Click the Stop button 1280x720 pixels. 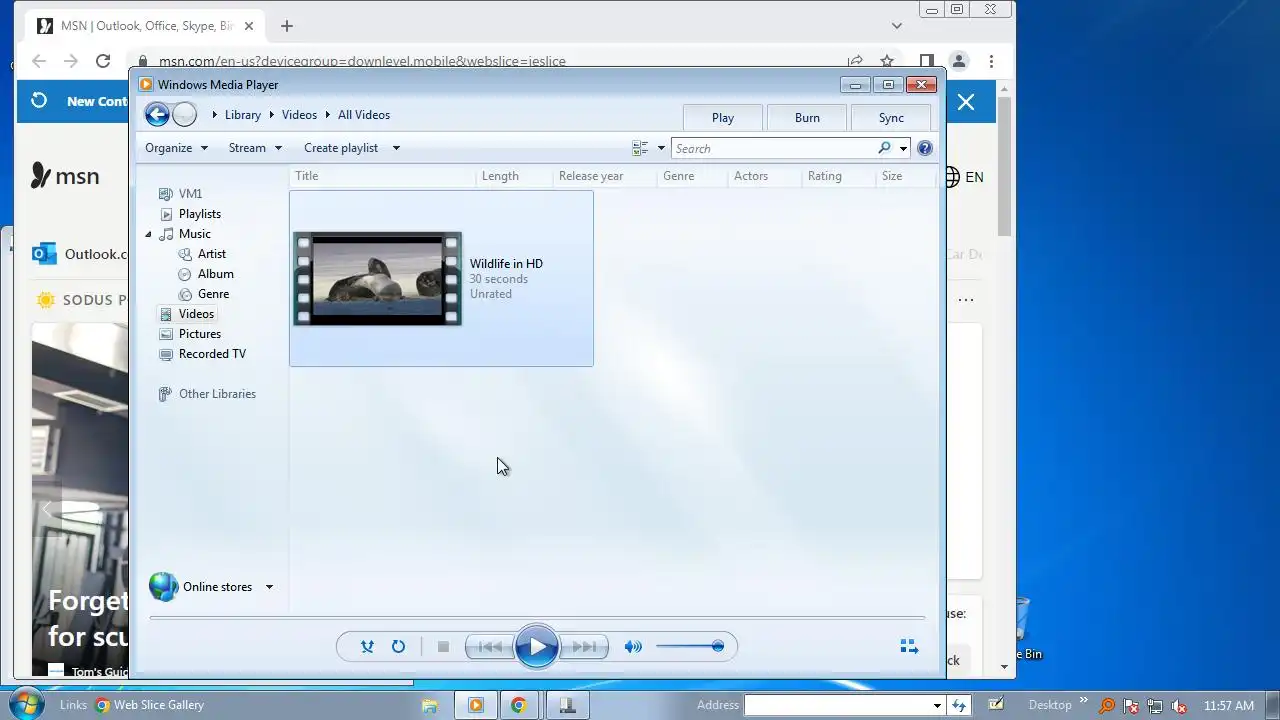pyautogui.click(x=443, y=647)
